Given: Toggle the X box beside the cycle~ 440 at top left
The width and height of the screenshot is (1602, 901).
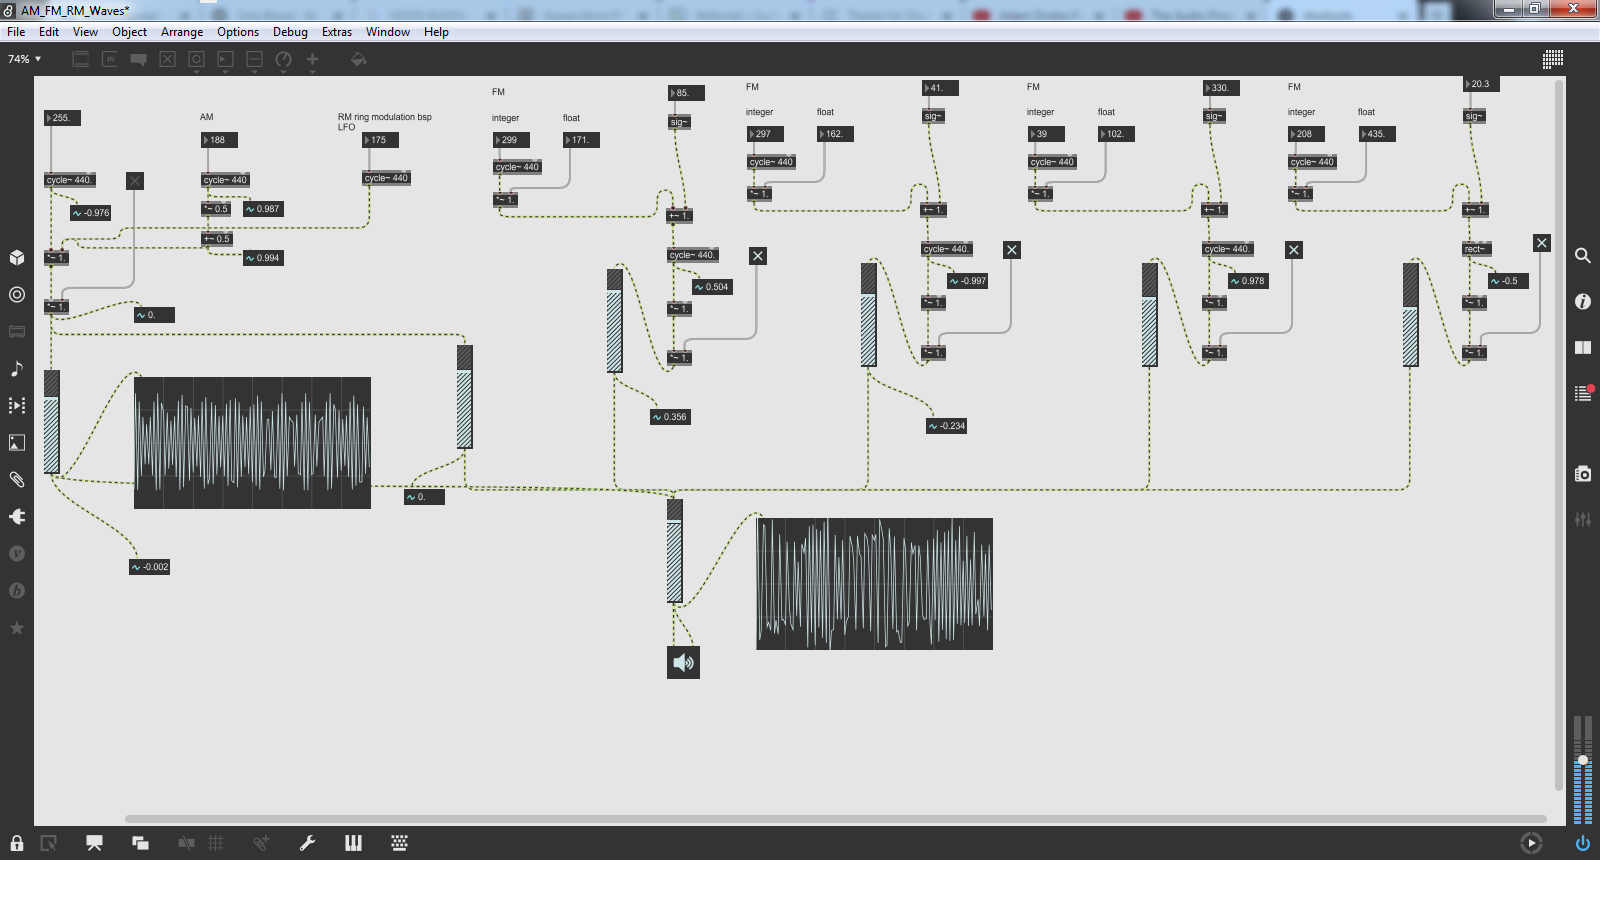Looking at the screenshot, I should click(x=135, y=181).
